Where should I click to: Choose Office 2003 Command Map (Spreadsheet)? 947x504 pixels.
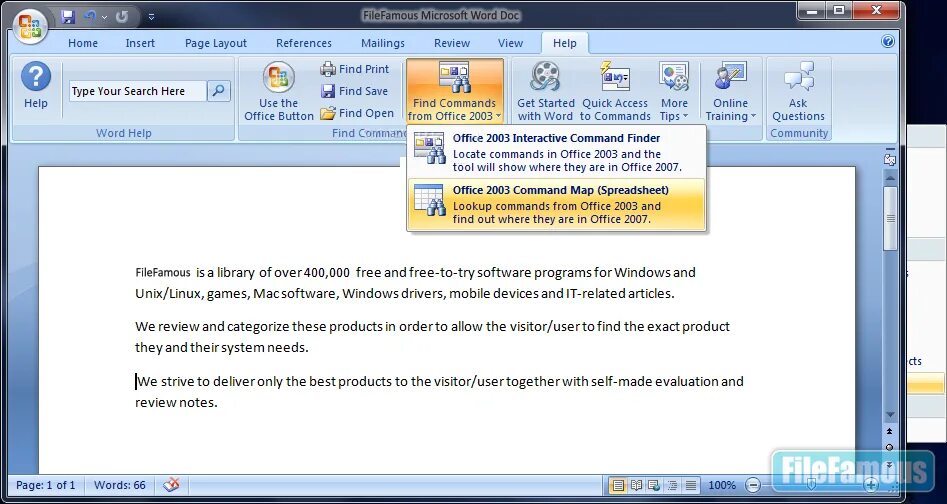pyautogui.click(x=556, y=204)
